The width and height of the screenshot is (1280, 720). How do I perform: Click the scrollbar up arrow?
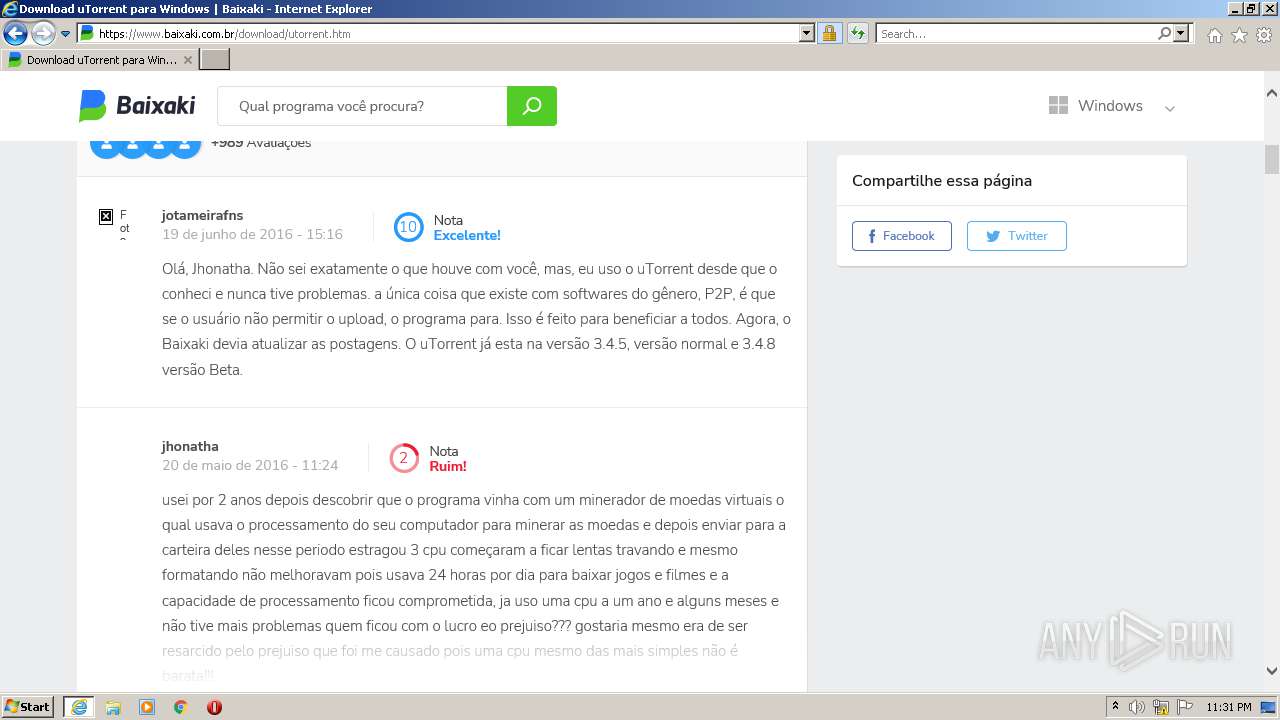[1272, 92]
